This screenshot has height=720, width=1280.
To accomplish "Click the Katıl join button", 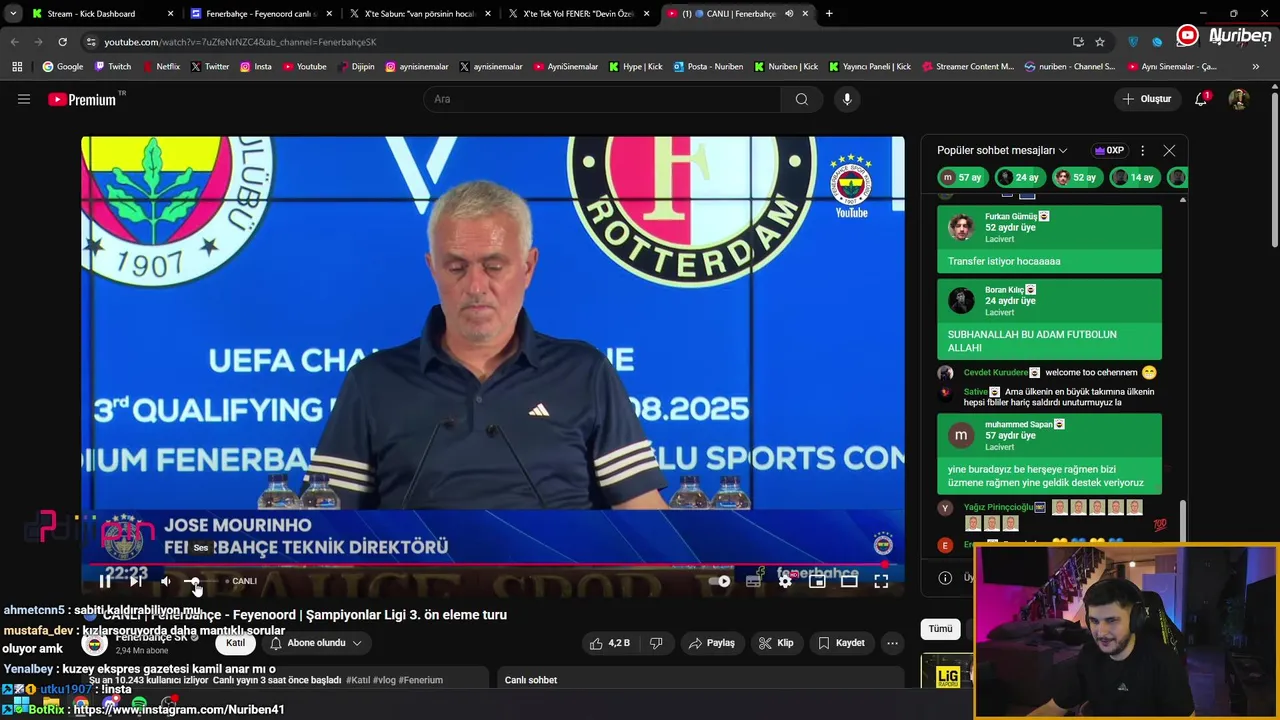I will (x=235, y=643).
